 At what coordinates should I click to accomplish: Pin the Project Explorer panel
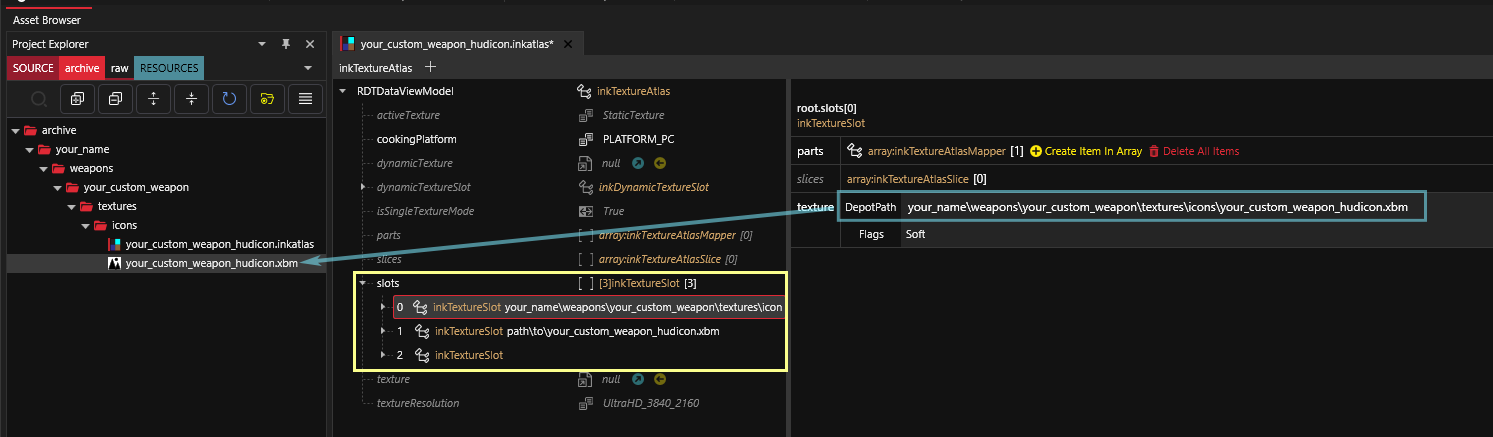[286, 44]
